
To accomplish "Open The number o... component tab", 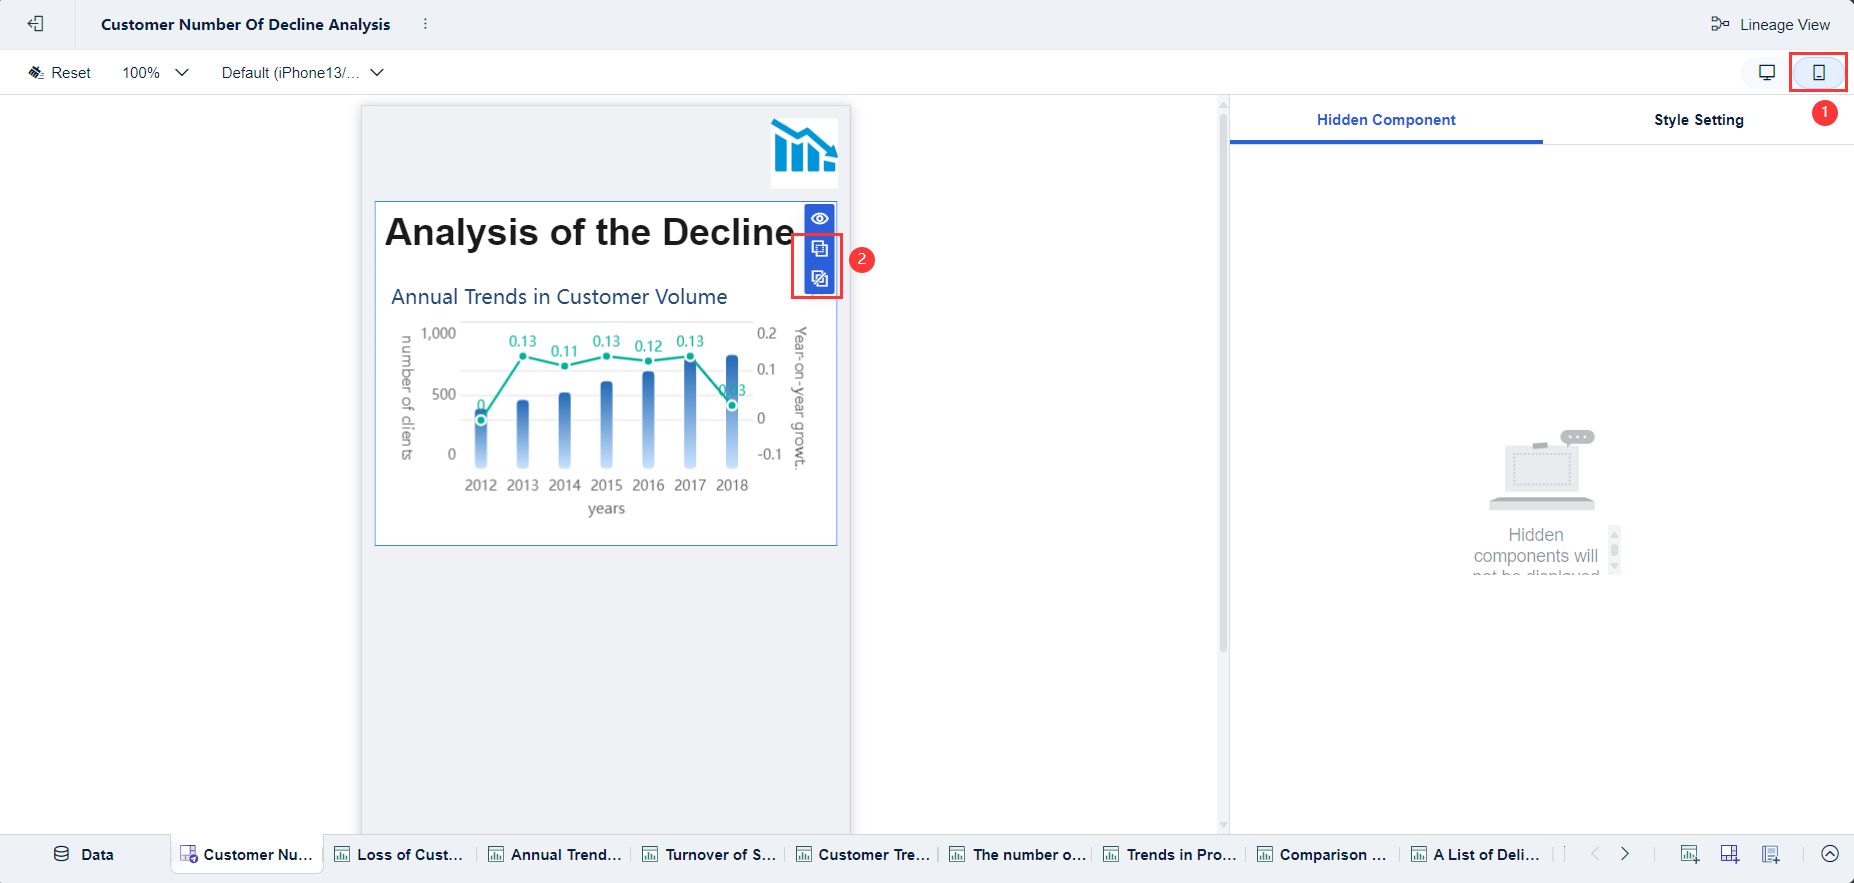I will tap(1017, 854).
